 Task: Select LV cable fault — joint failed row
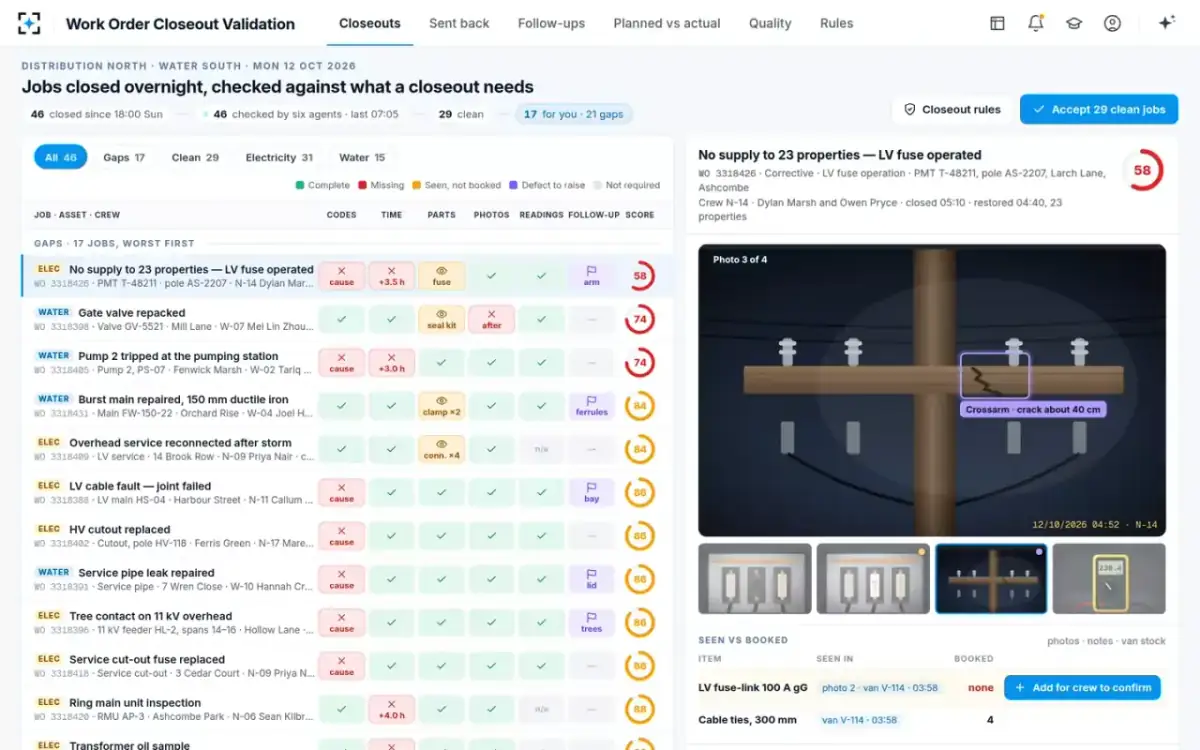(x=347, y=492)
